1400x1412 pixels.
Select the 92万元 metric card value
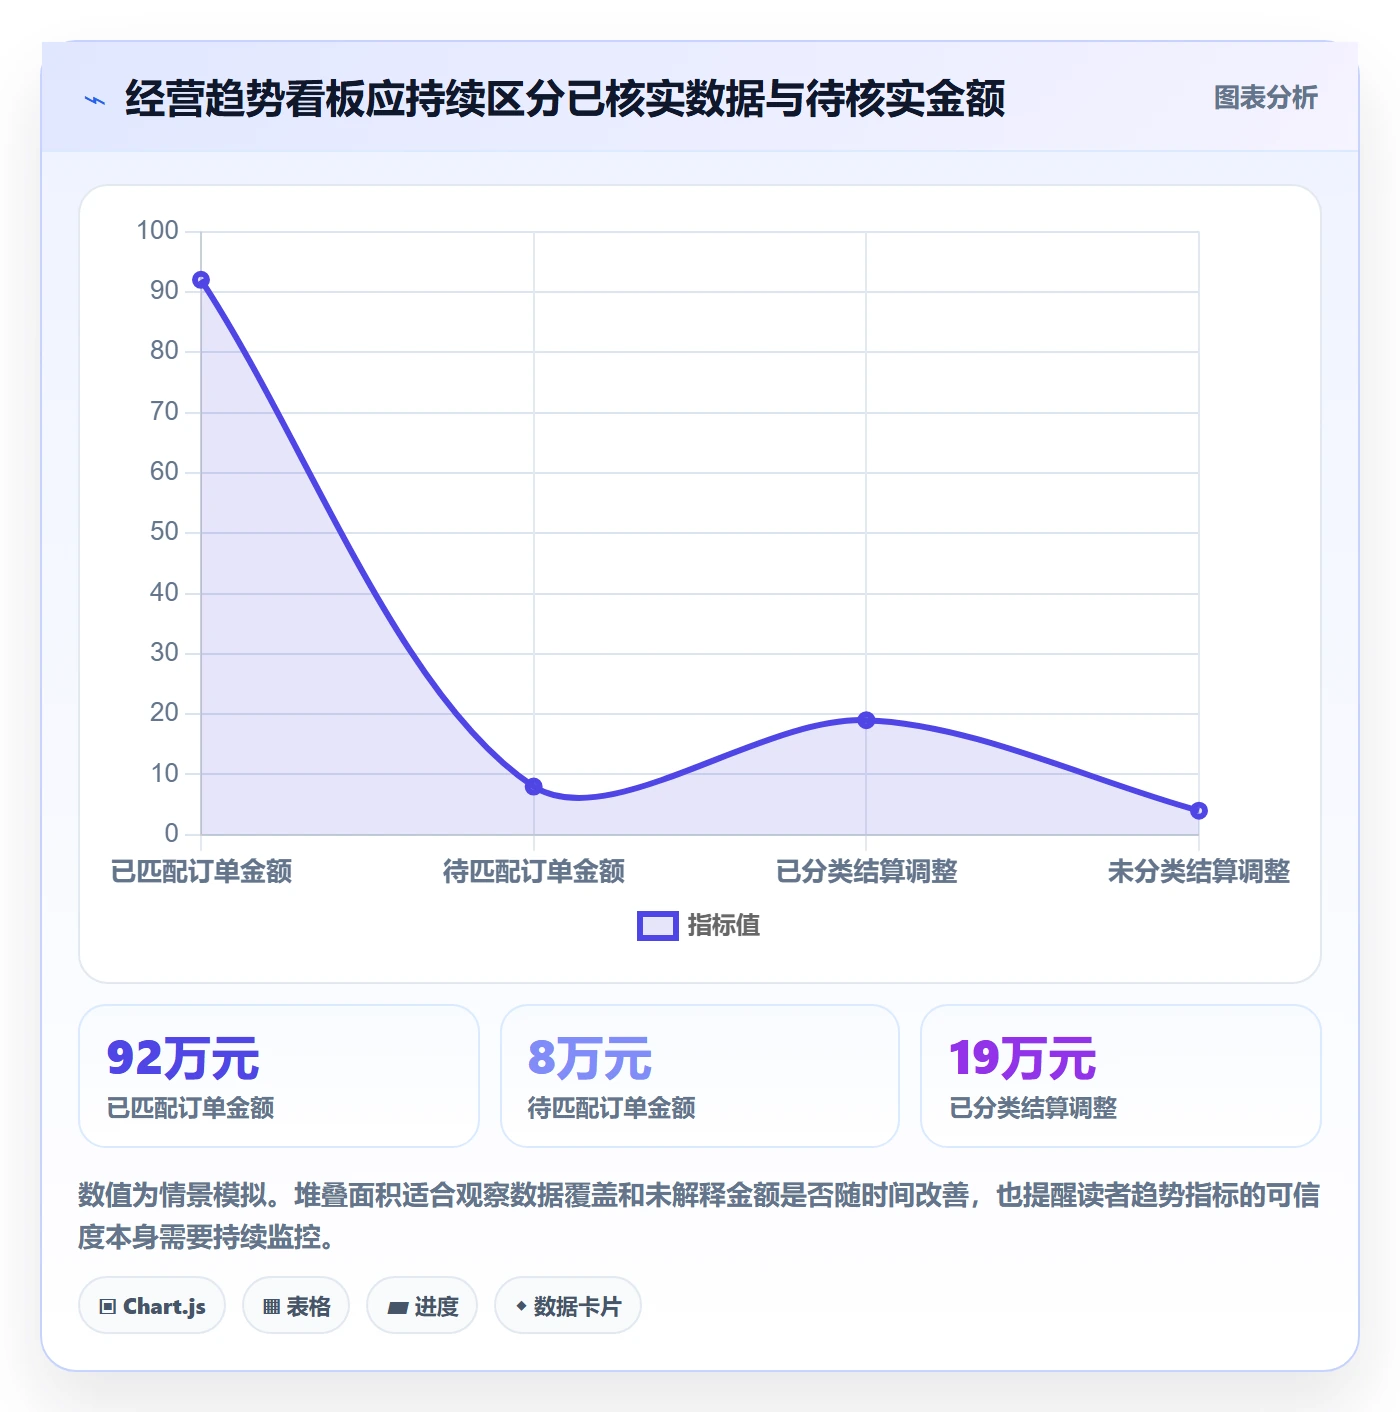click(x=183, y=1058)
